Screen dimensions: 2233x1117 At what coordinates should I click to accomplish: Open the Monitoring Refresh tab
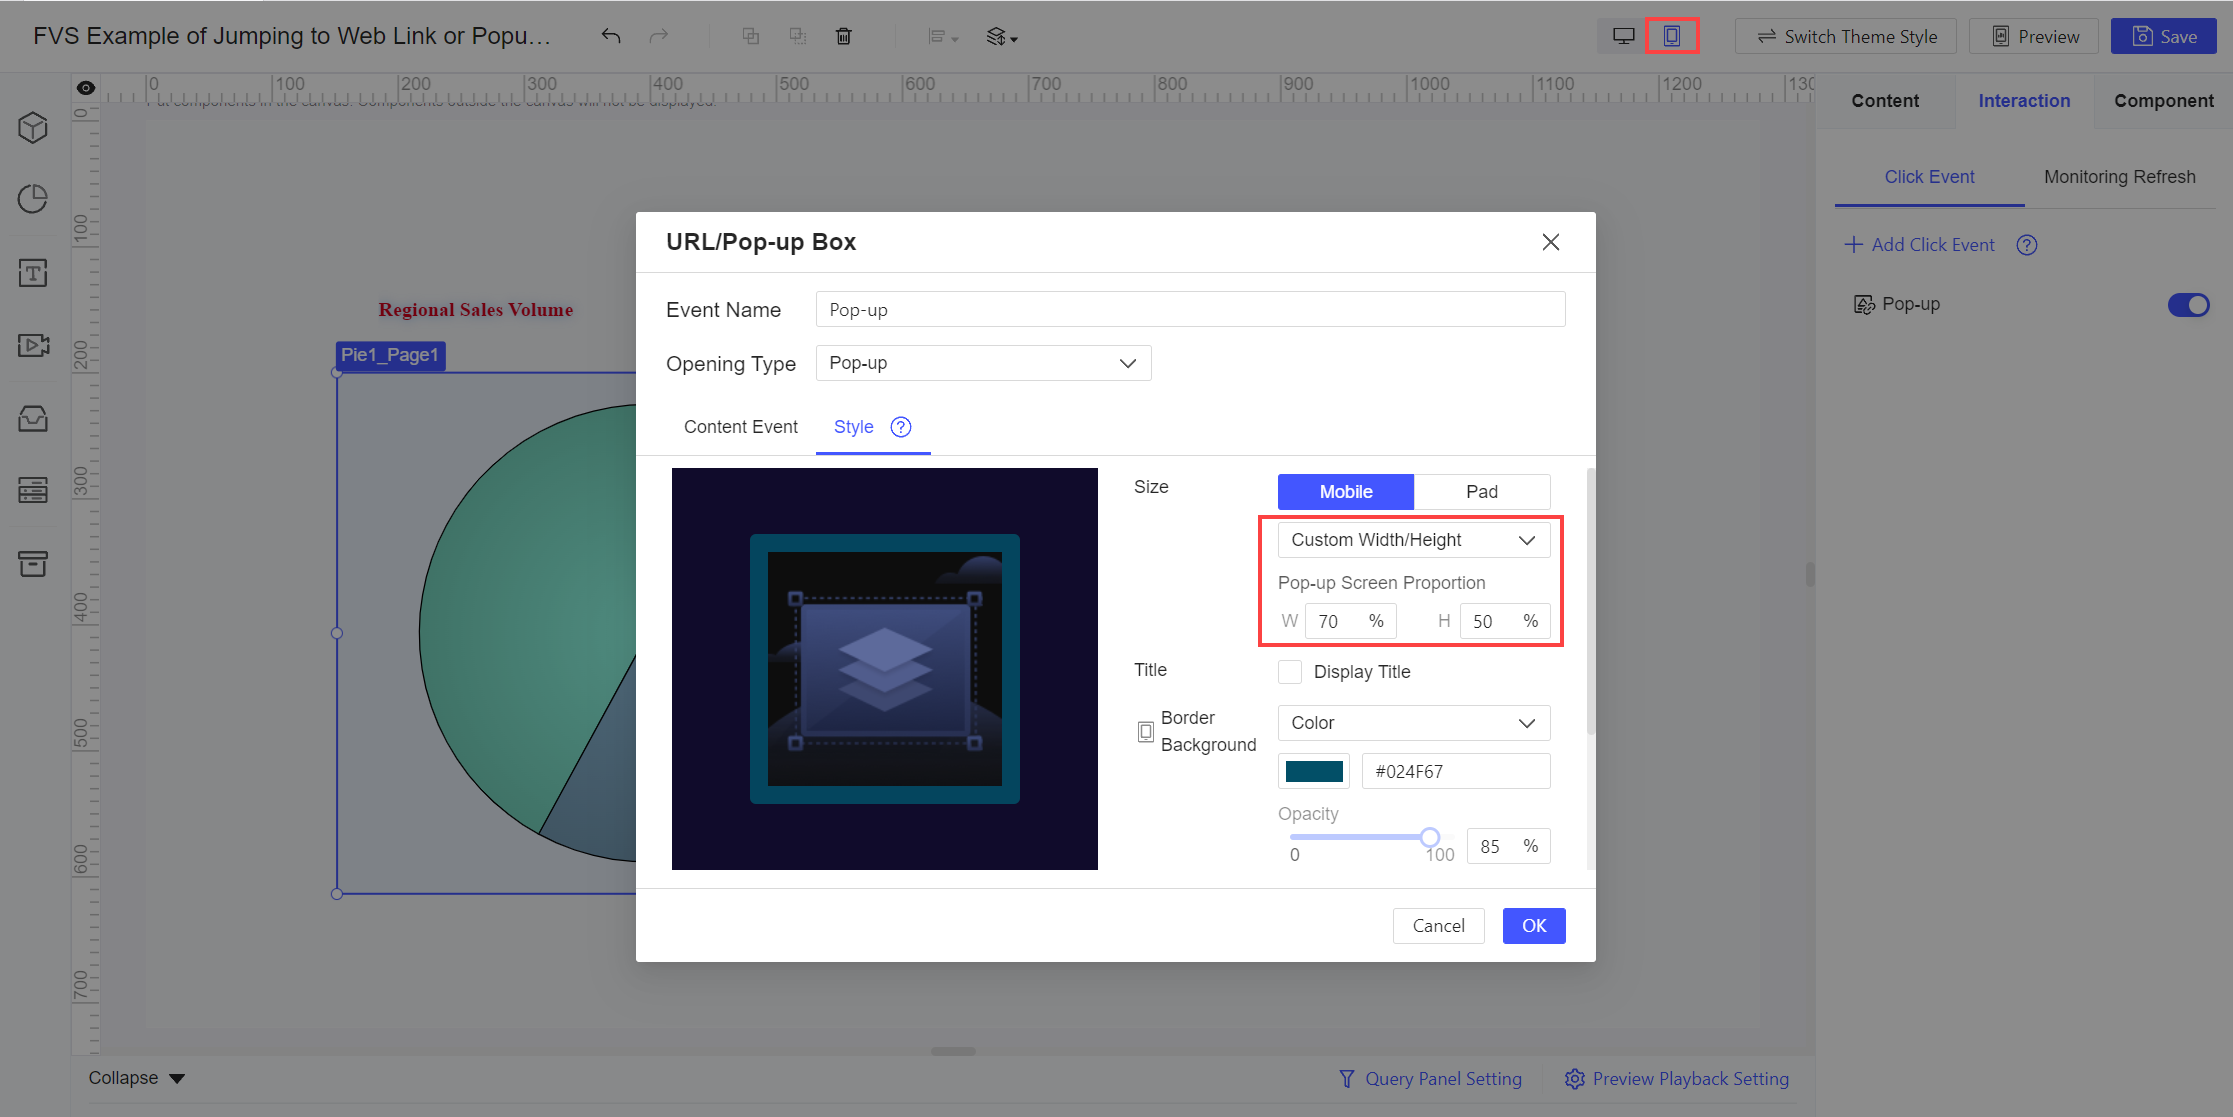pyautogui.click(x=2119, y=177)
